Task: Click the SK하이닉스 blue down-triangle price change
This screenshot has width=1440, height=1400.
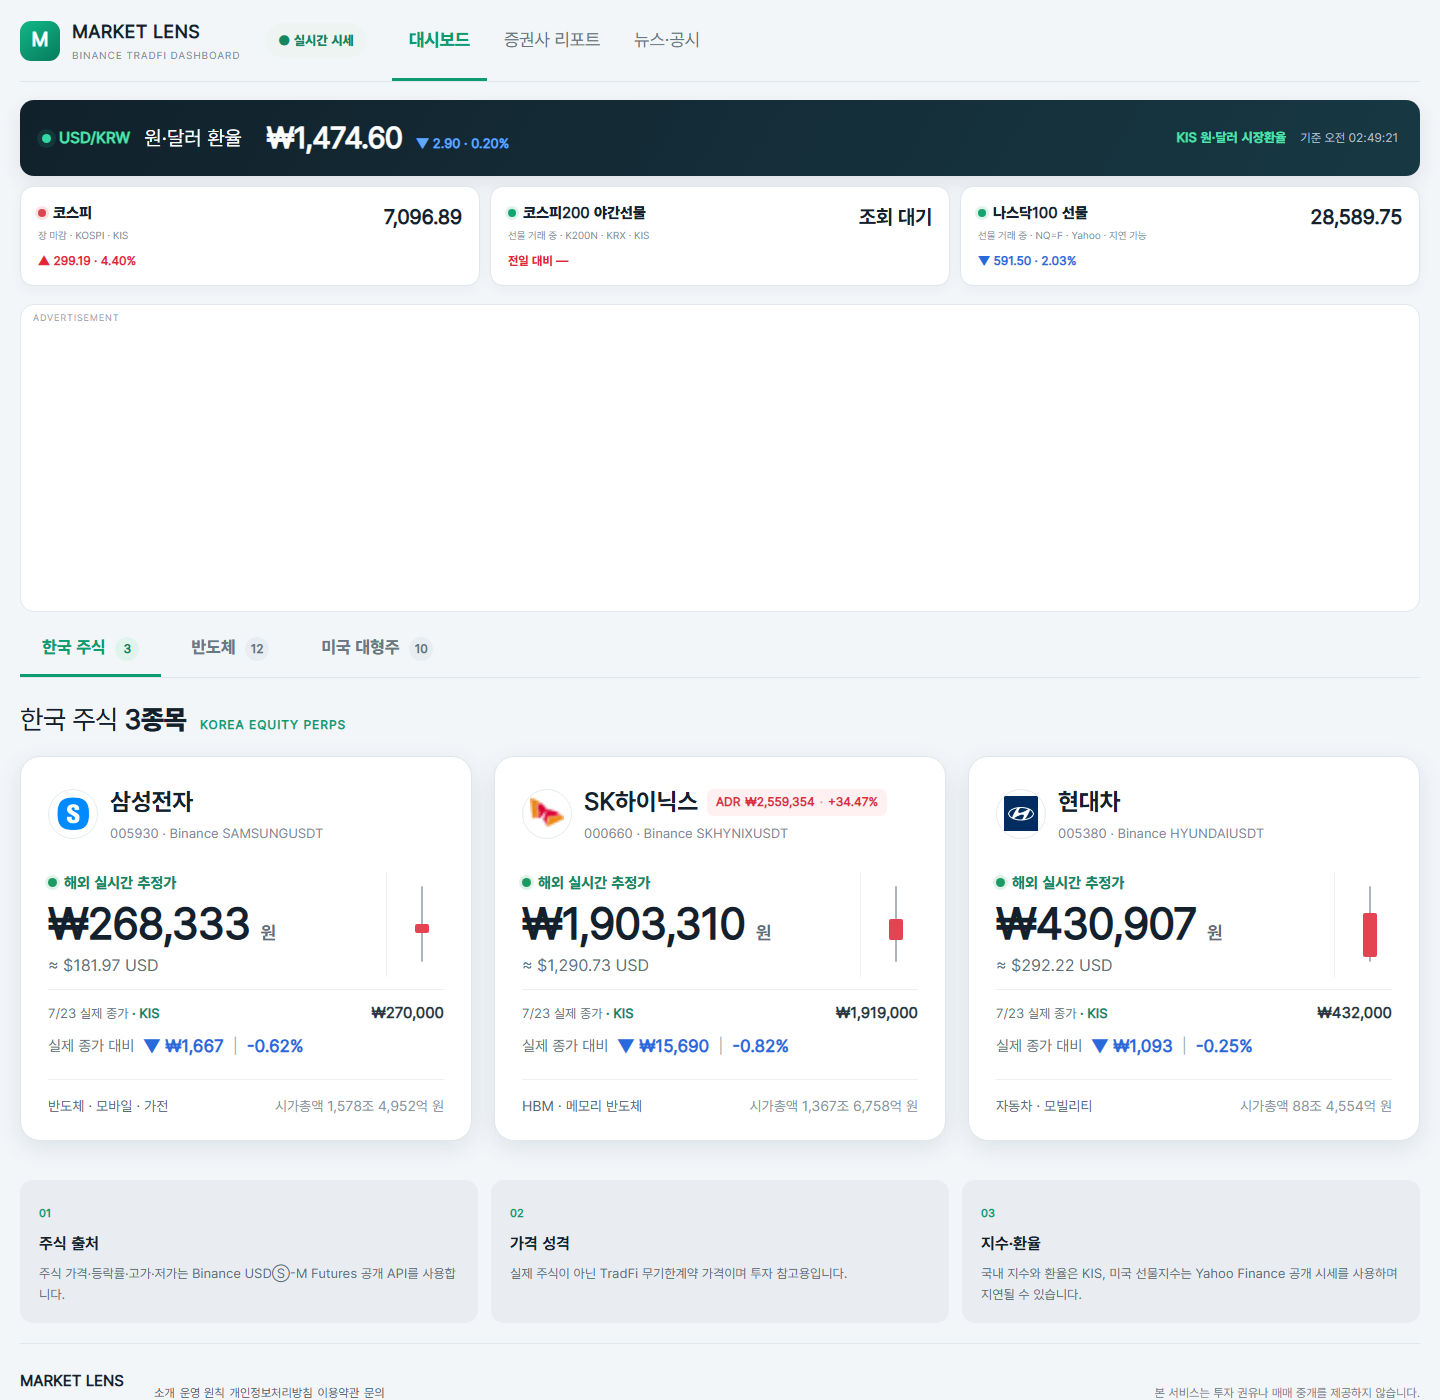Action: click(663, 1046)
